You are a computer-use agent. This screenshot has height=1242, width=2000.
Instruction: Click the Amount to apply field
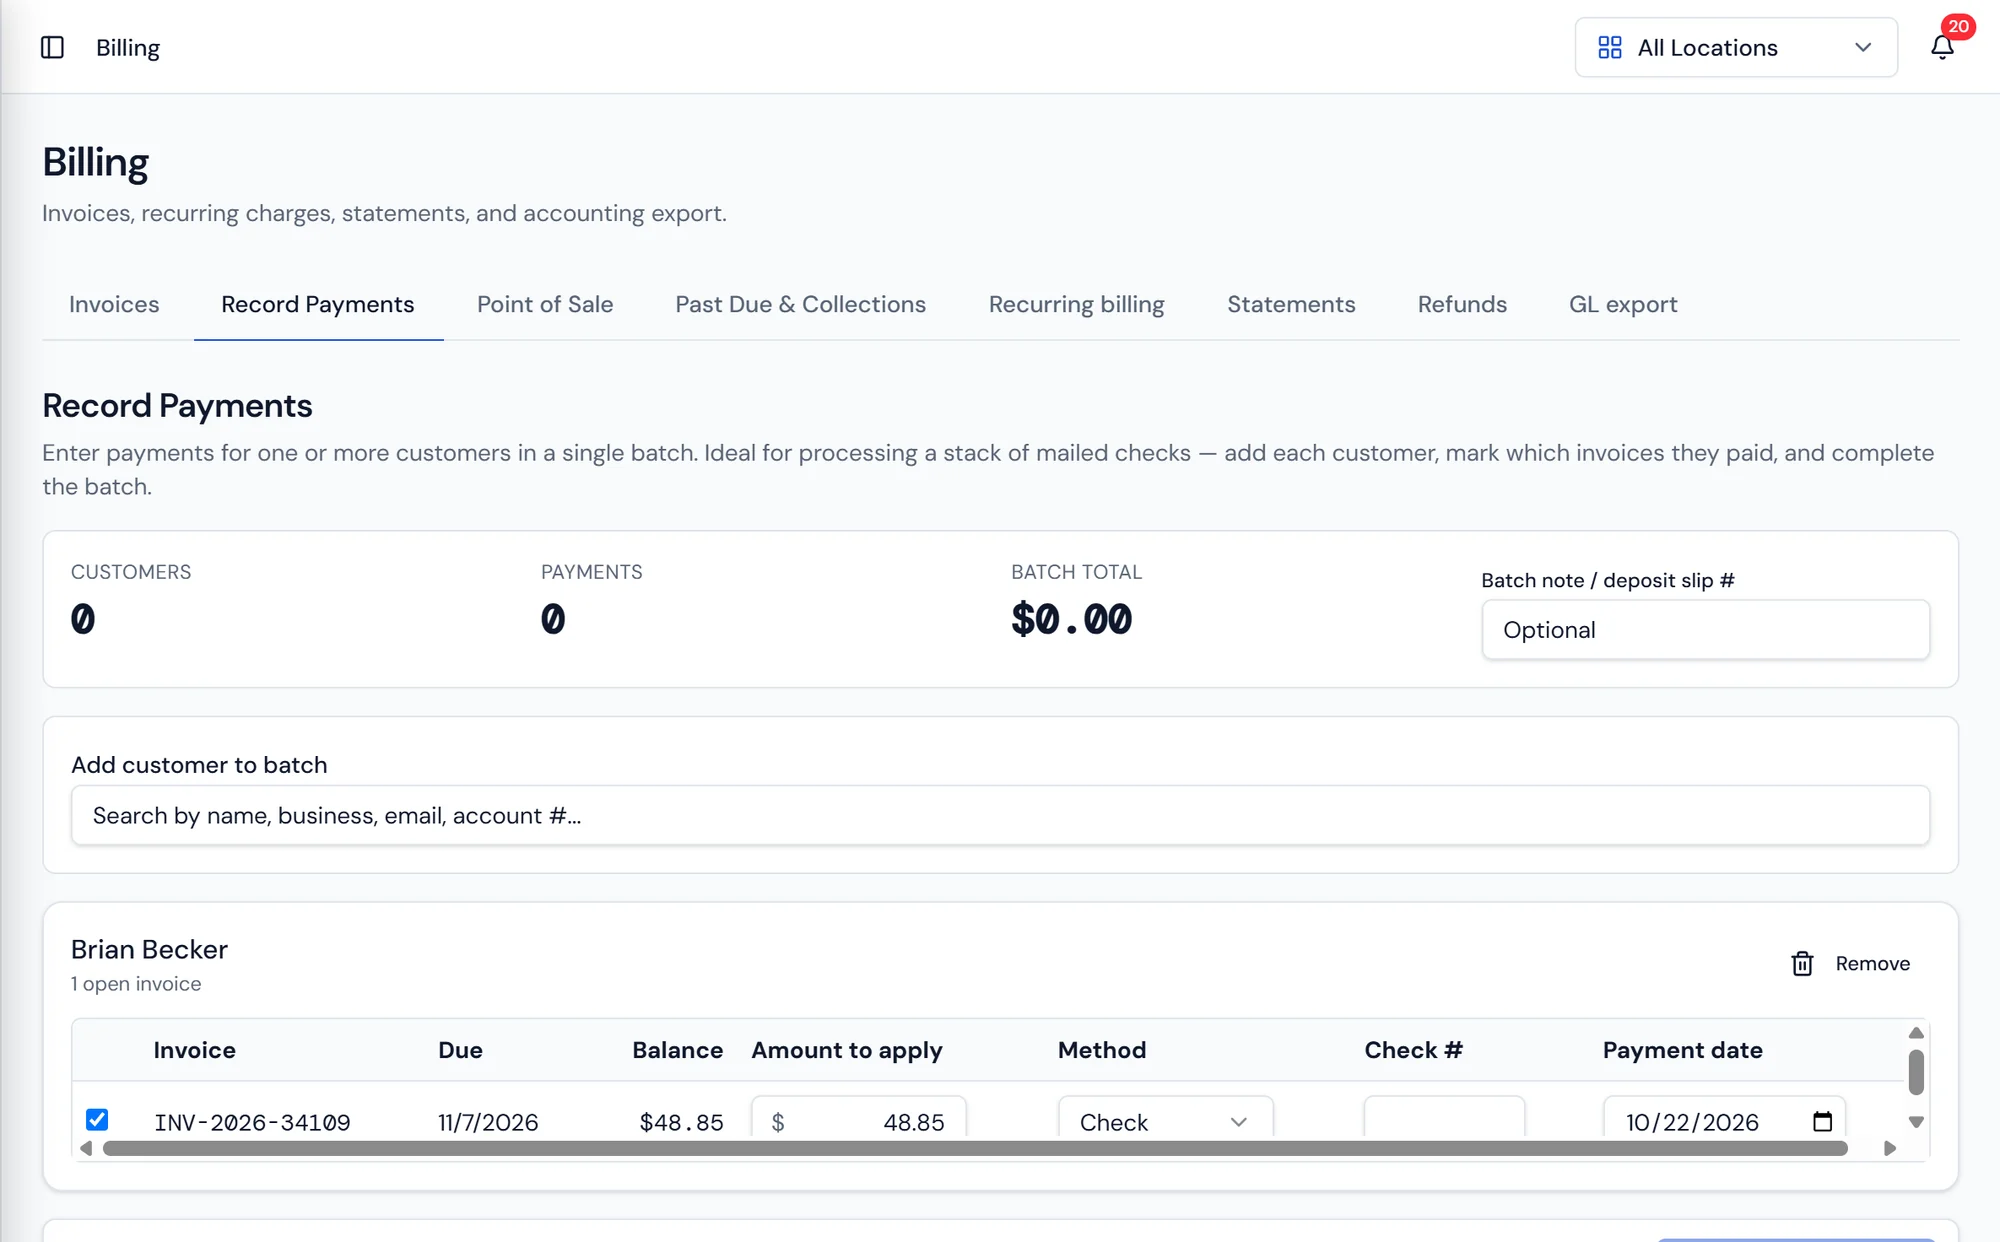pos(859,1119)
